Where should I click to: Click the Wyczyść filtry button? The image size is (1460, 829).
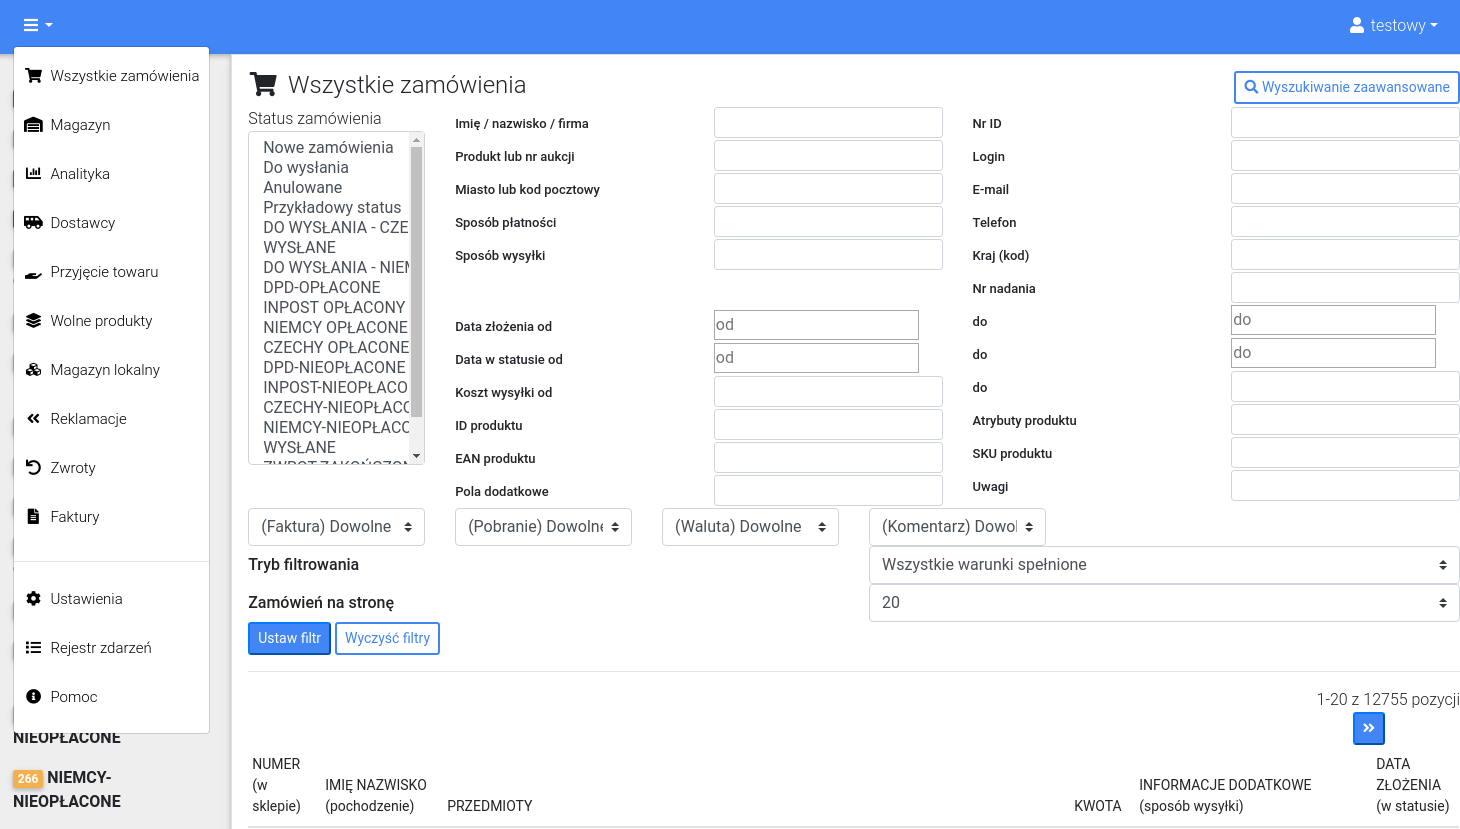tap(387, 638)
